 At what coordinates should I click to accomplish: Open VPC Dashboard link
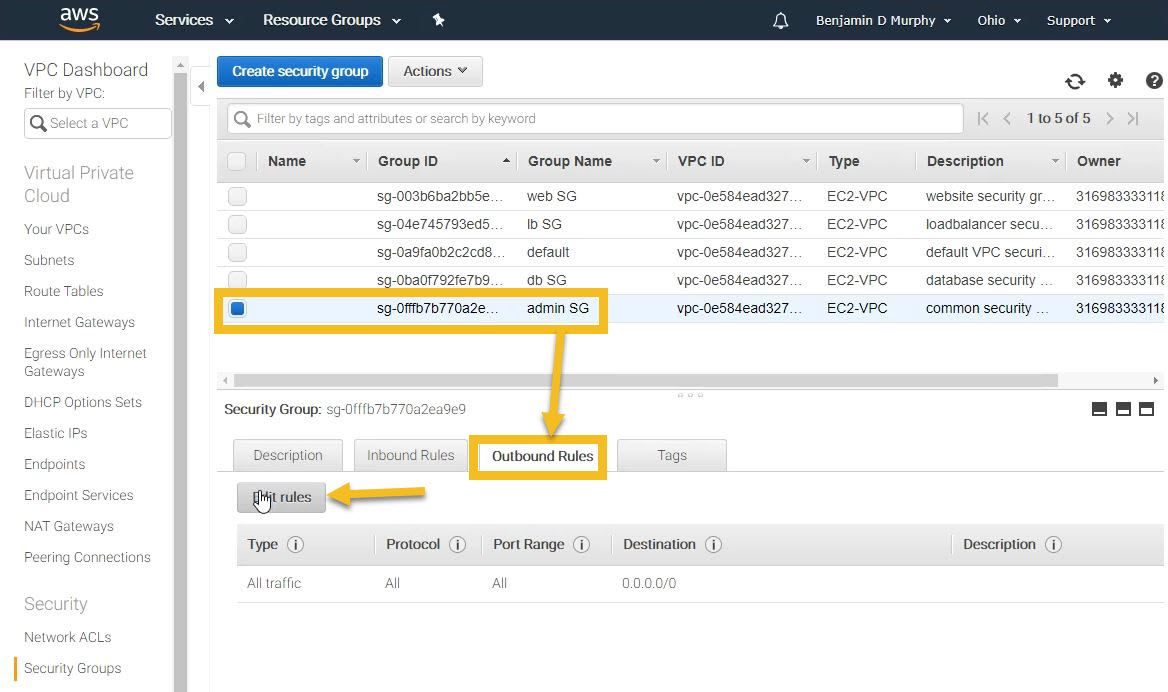pyautogui.click(x=86, y=70)
